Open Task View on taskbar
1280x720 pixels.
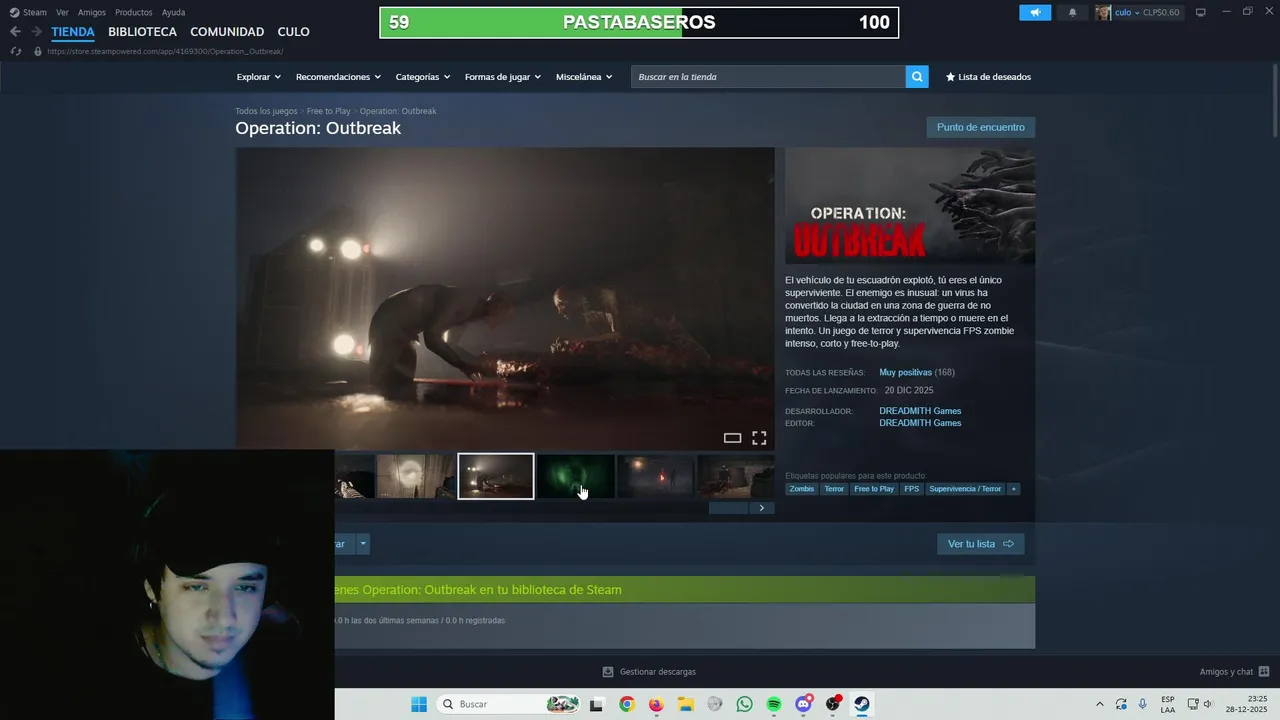596,704
